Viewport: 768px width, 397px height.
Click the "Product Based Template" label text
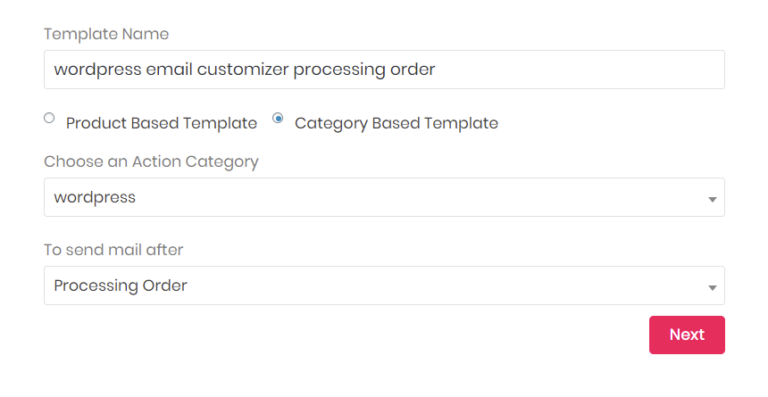[x=162, y=123]
